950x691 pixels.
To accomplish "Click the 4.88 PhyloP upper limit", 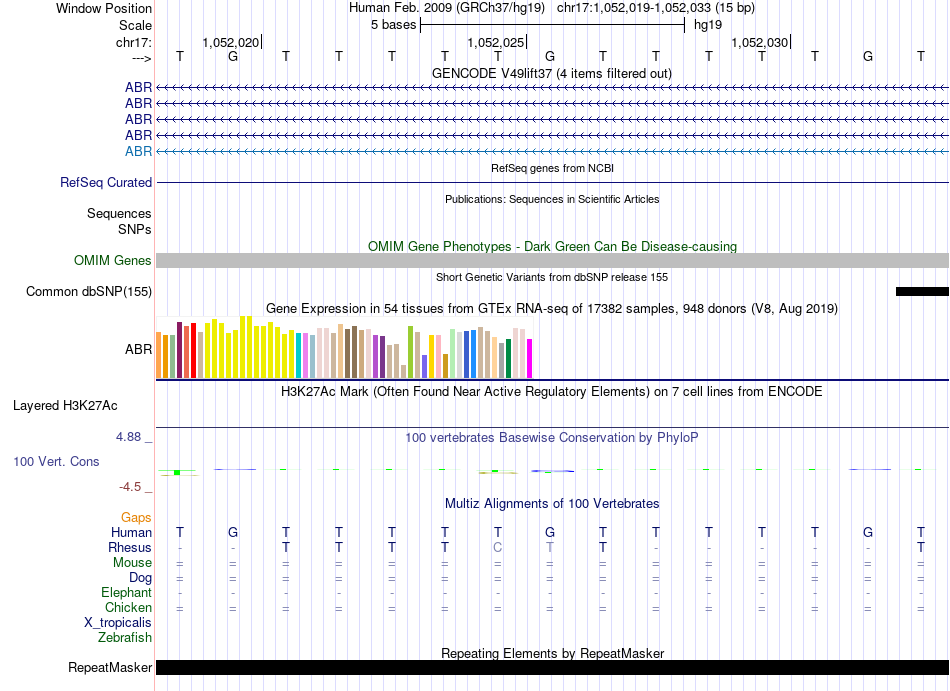I will click(x=128, y=437).
